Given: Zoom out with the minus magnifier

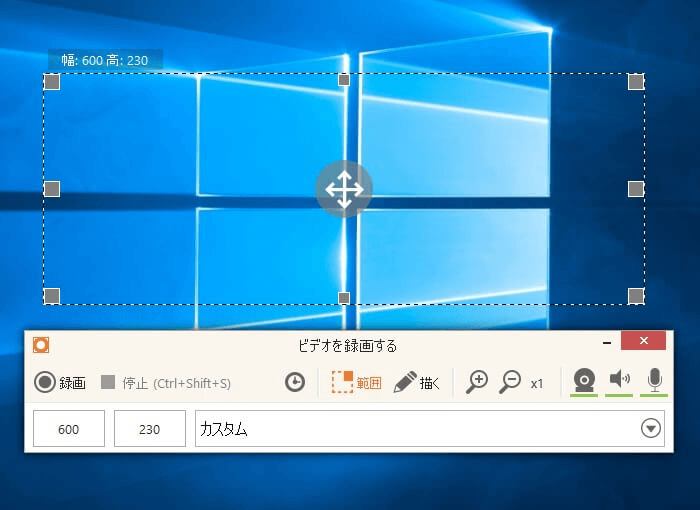Looking at the screenshot, I should pyautogui.click(x=510, y=382).
